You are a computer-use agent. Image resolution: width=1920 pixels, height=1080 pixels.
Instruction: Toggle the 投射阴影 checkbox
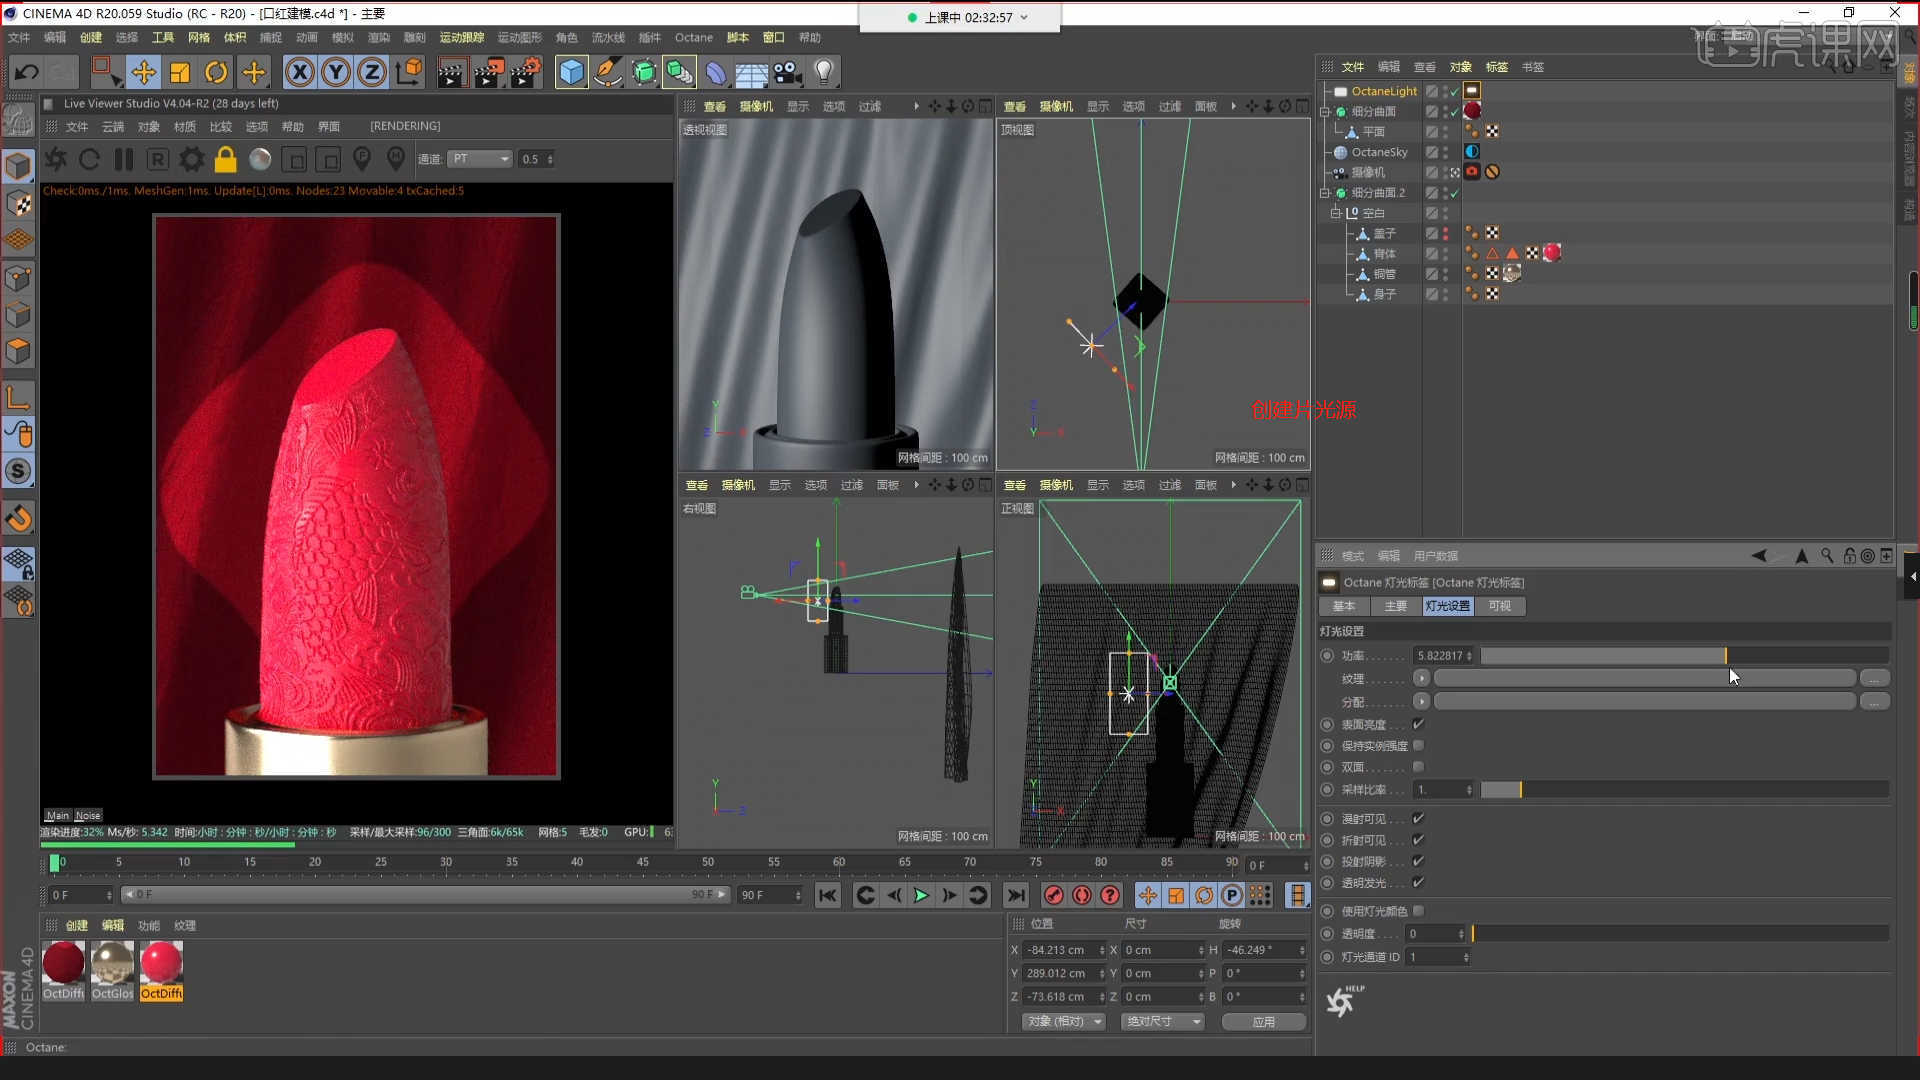coord(1418,861)
